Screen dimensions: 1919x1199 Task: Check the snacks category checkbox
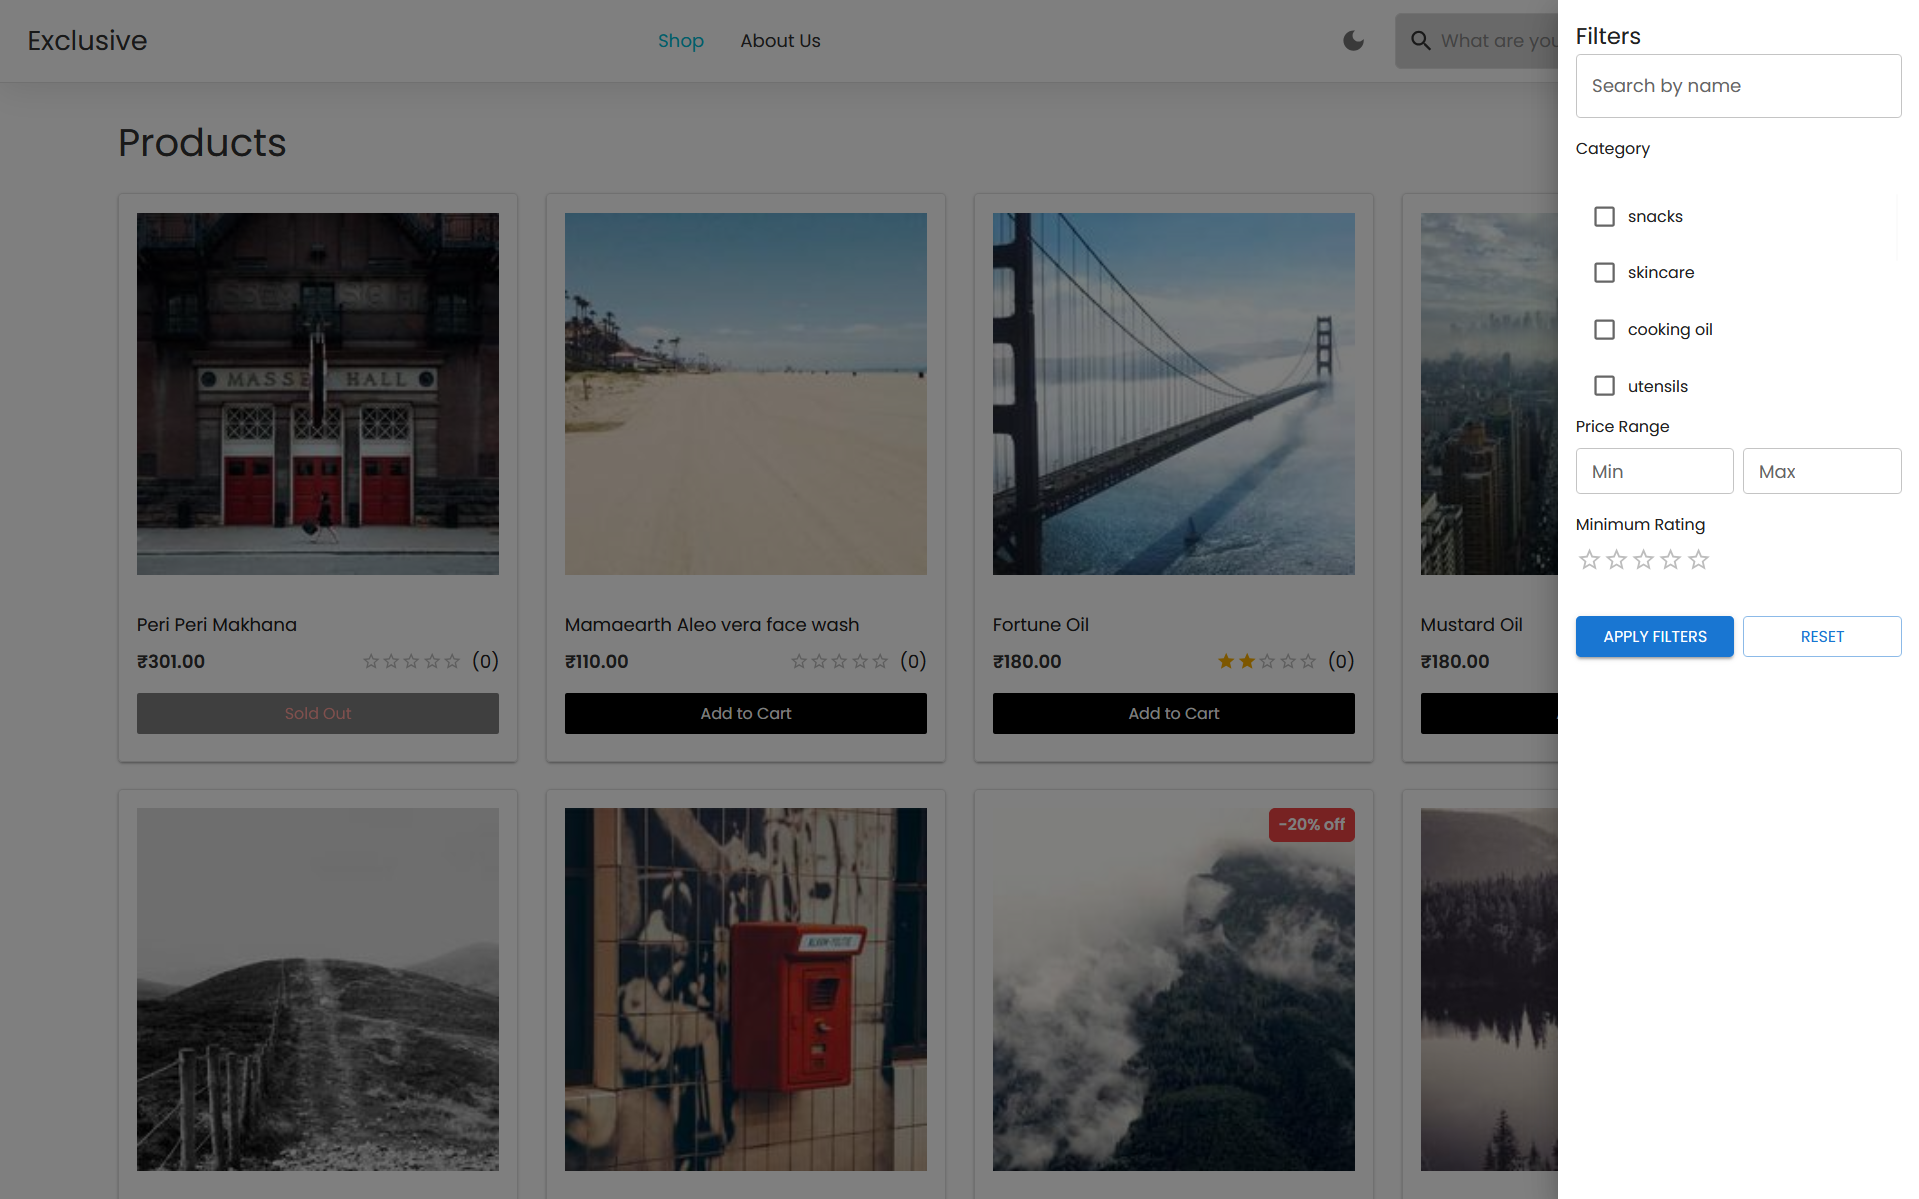click(1604, 217)
